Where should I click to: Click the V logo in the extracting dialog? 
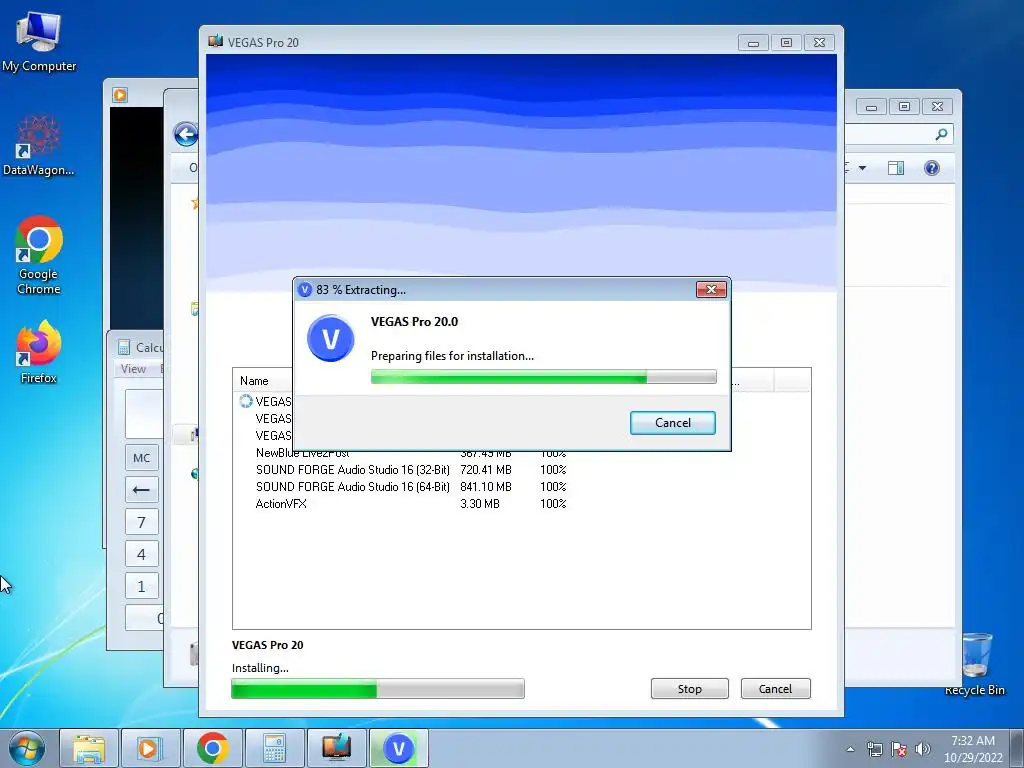[330, 338]
